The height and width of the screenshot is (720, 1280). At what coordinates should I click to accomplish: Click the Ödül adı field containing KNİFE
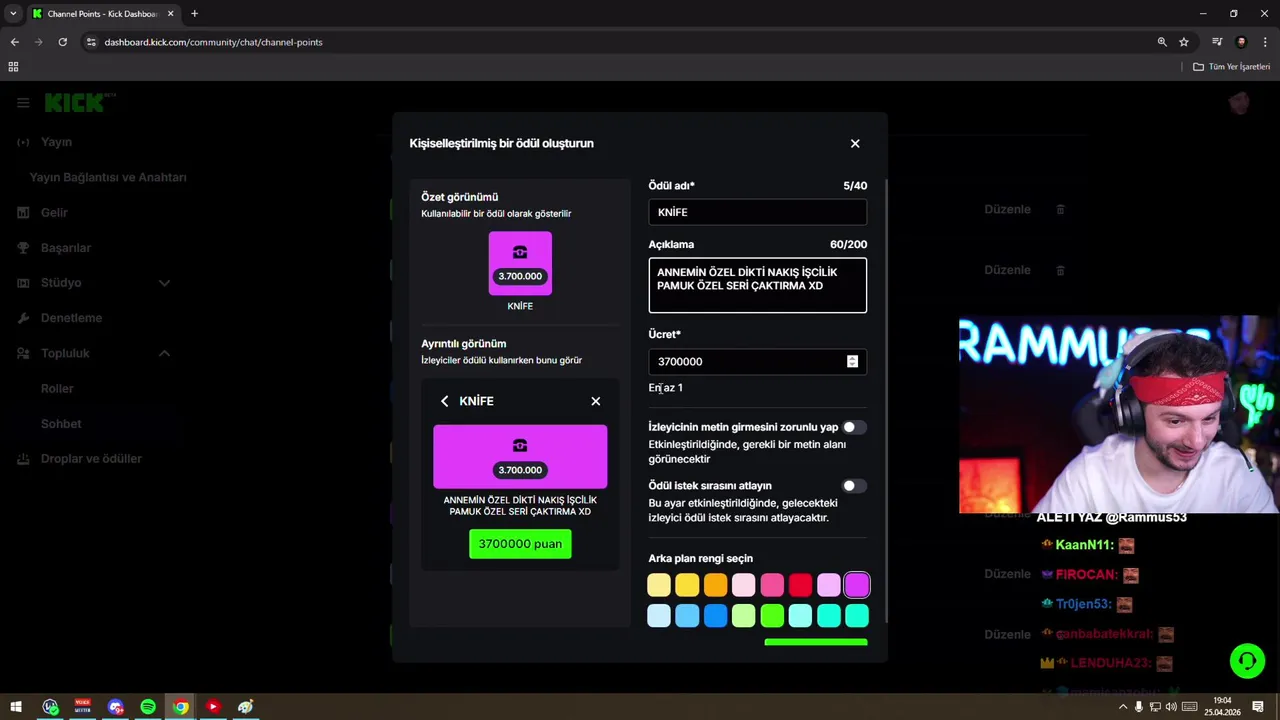point(757,212)
